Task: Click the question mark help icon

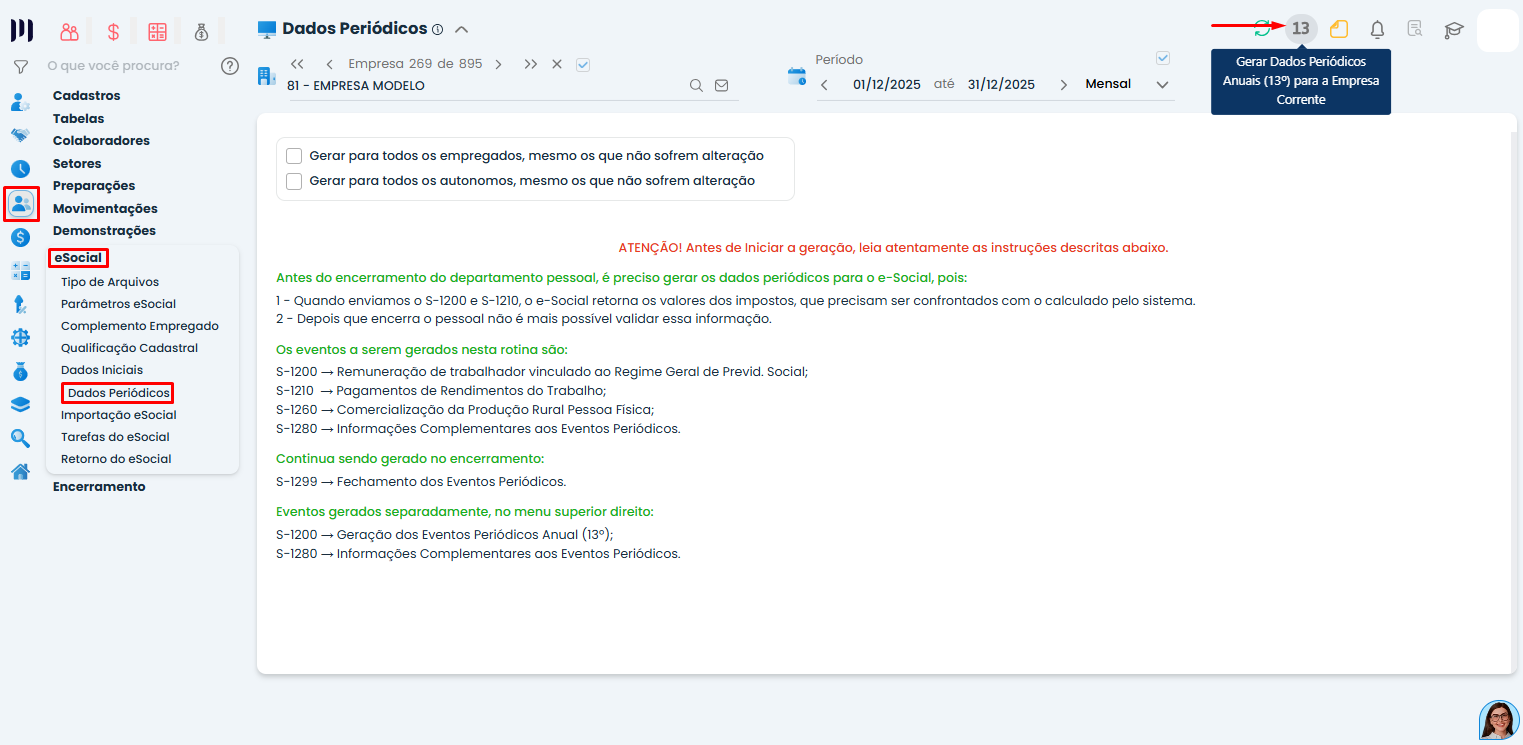Action: pos(230,66)
